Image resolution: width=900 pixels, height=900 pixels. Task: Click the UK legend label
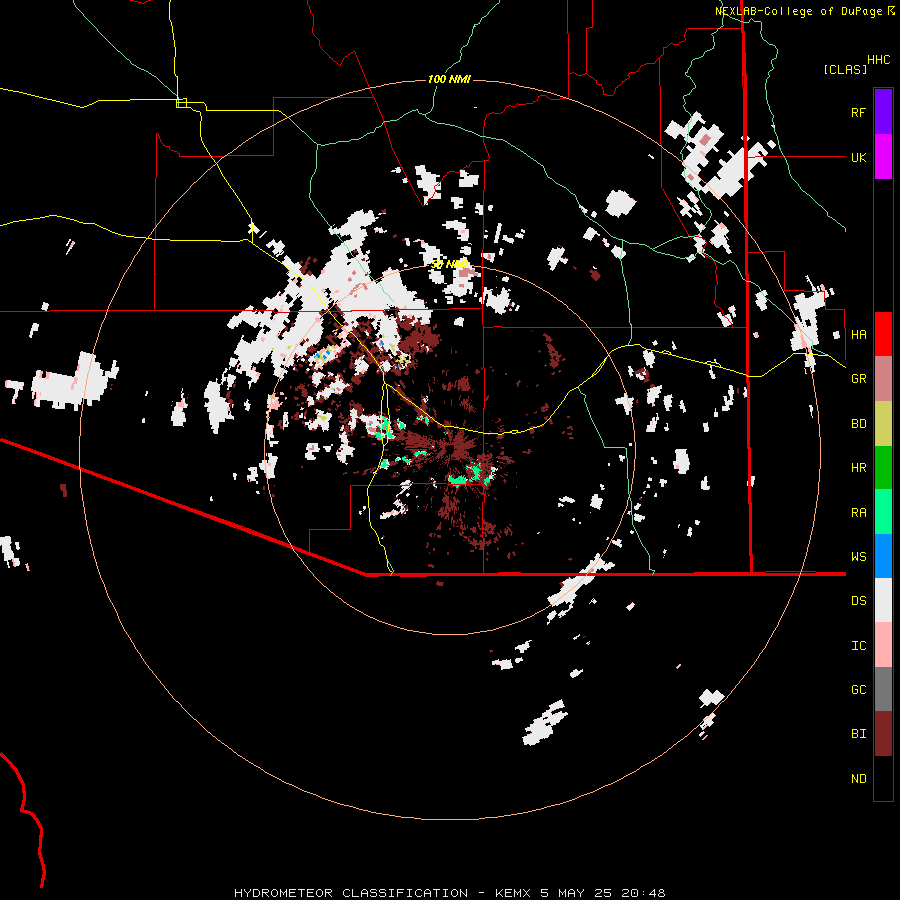[858, 157]
